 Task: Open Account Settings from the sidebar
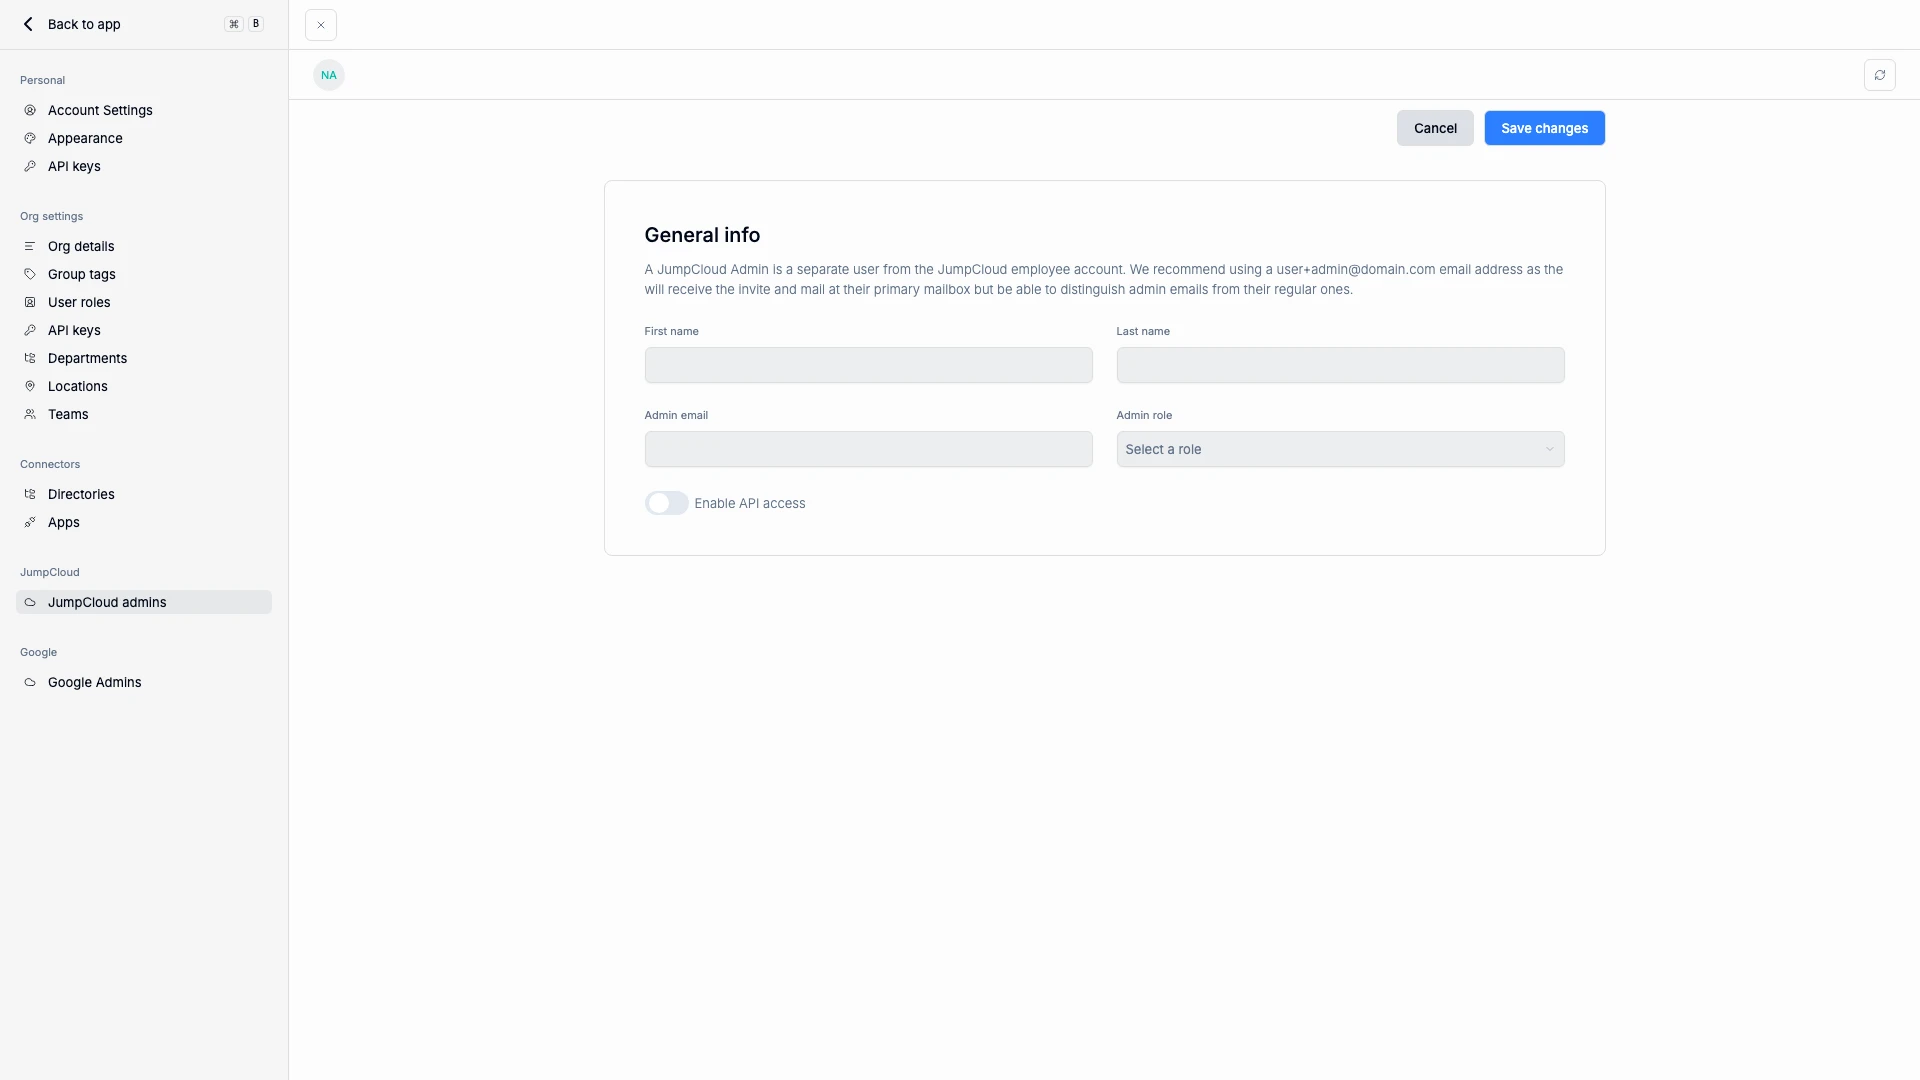pos(99,110)
